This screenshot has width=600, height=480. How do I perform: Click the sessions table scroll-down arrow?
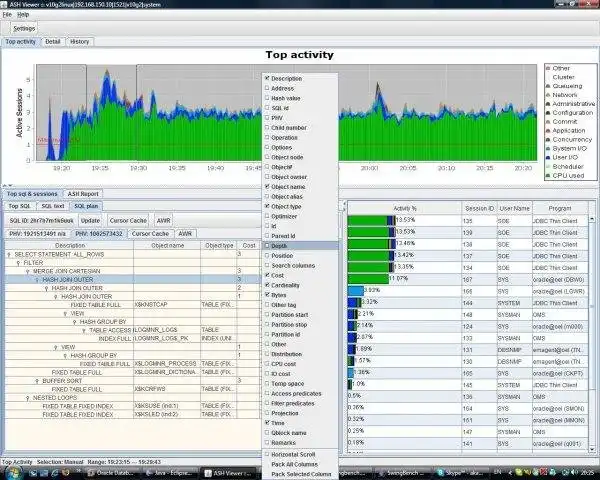[x=592, y=449]
